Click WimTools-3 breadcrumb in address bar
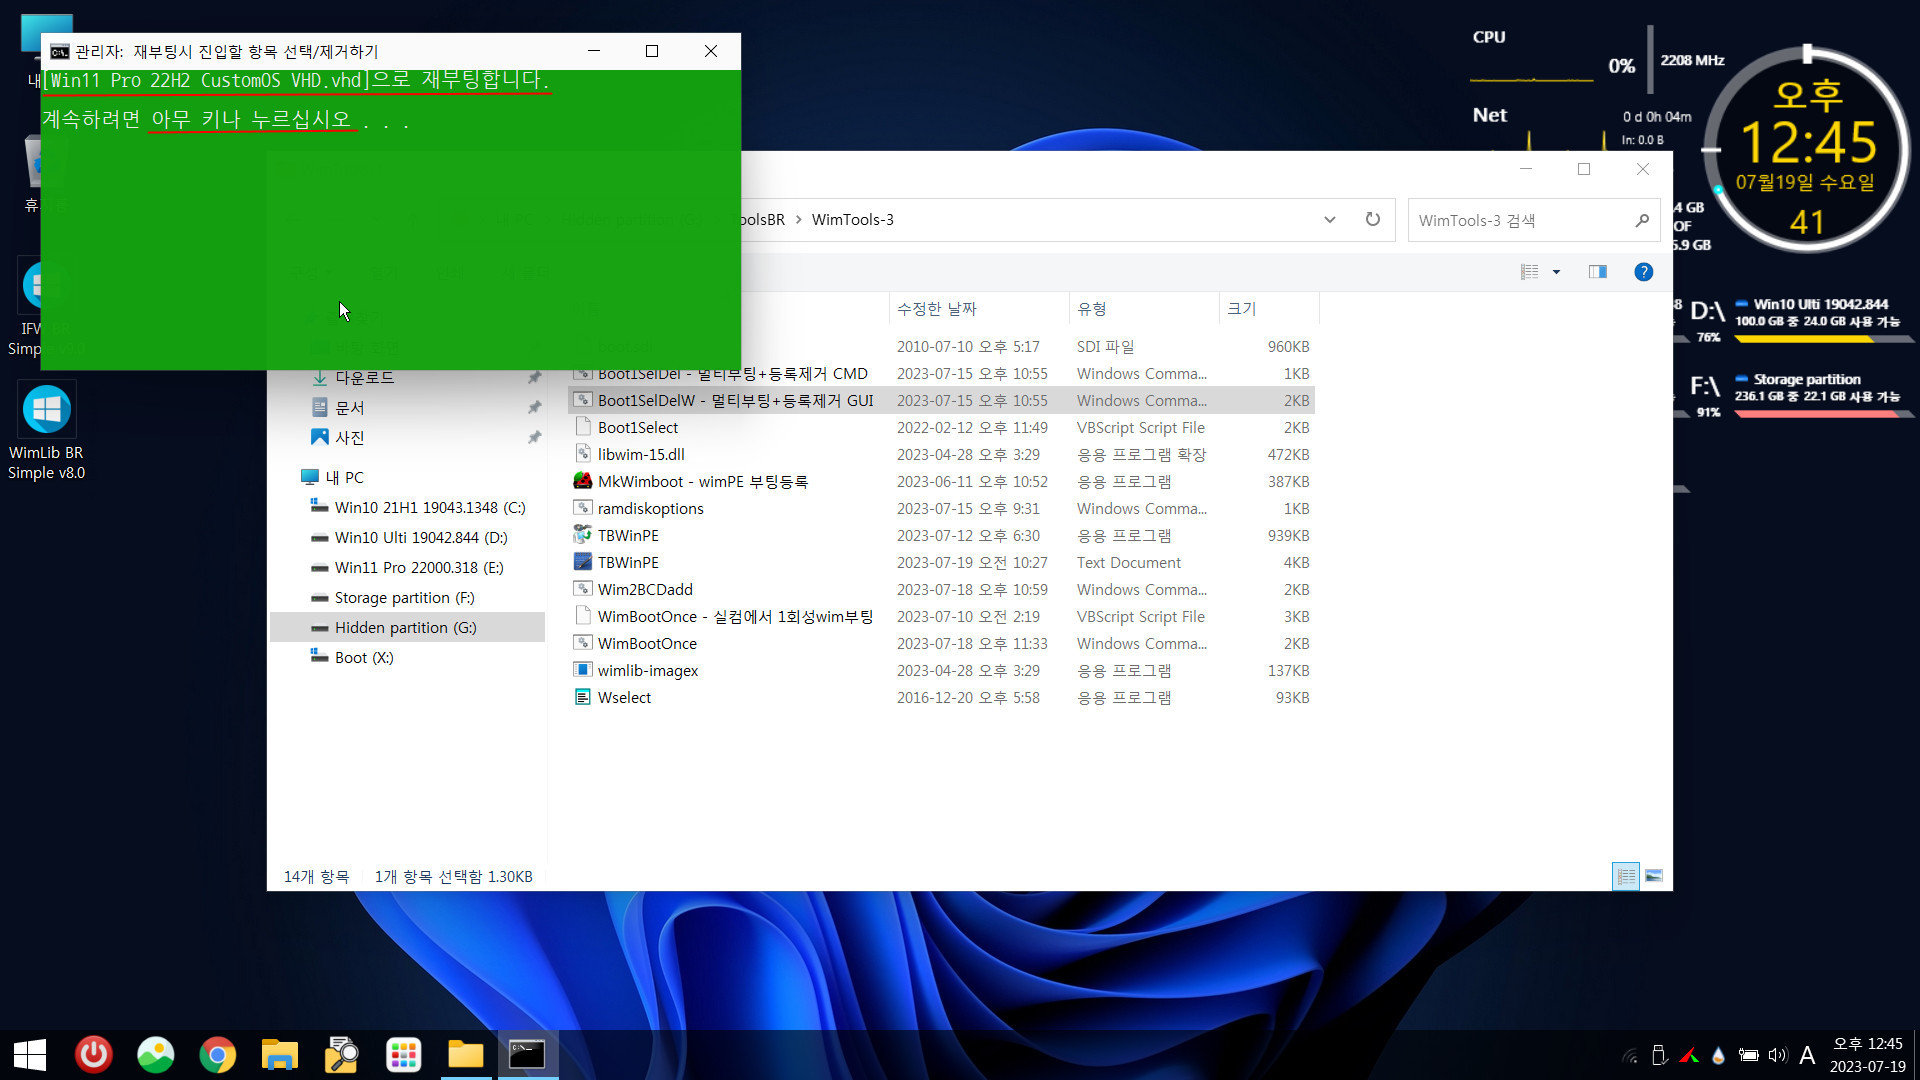This screenshot has height=1080, width=1920. coord(852,220)
